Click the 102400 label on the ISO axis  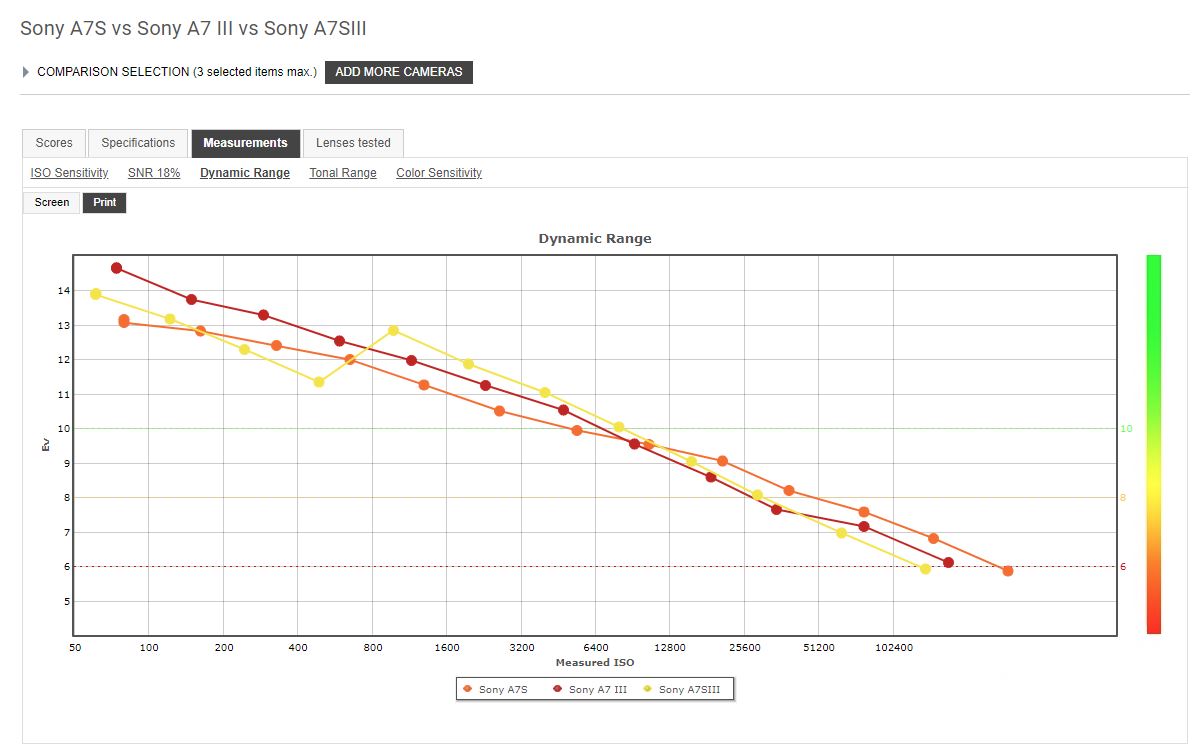[894, 648]
